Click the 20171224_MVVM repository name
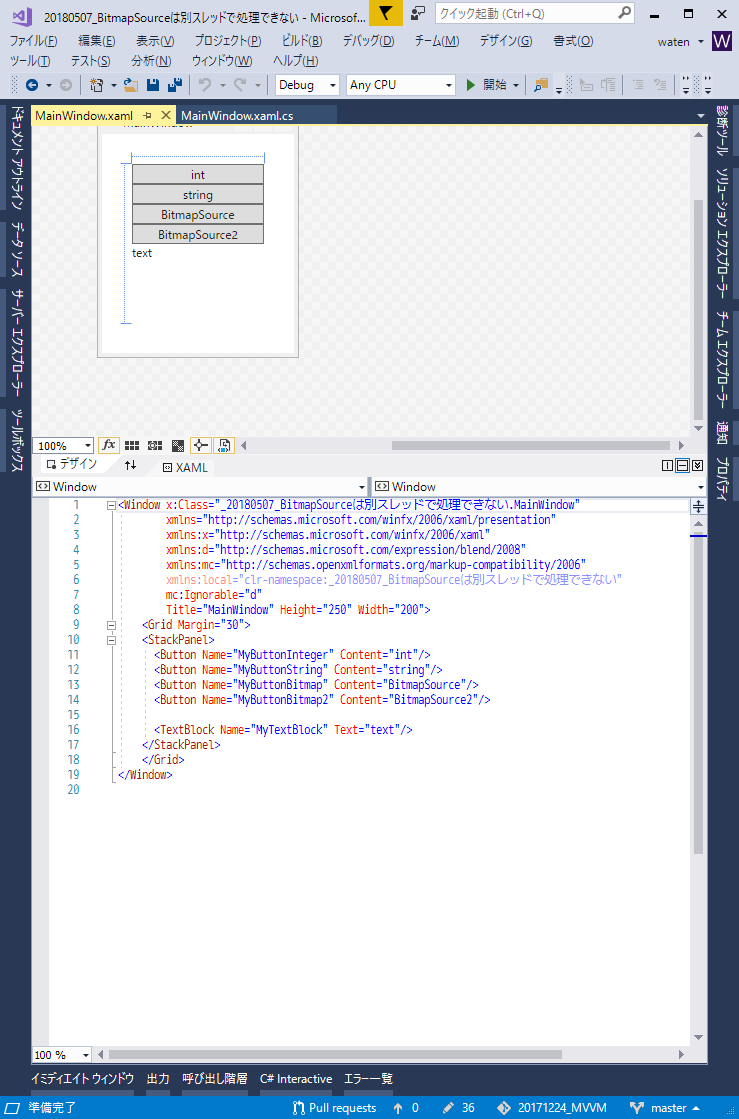The height and width of the screenshot is (1119, 739). 551,1108
